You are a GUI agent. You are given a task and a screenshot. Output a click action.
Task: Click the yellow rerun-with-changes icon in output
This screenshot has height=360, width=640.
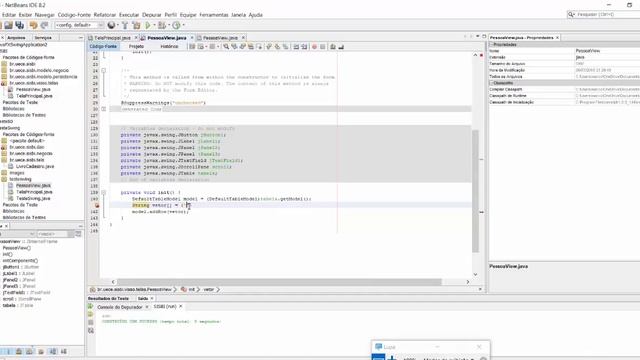pyautogui.click(x=91, y=314)
